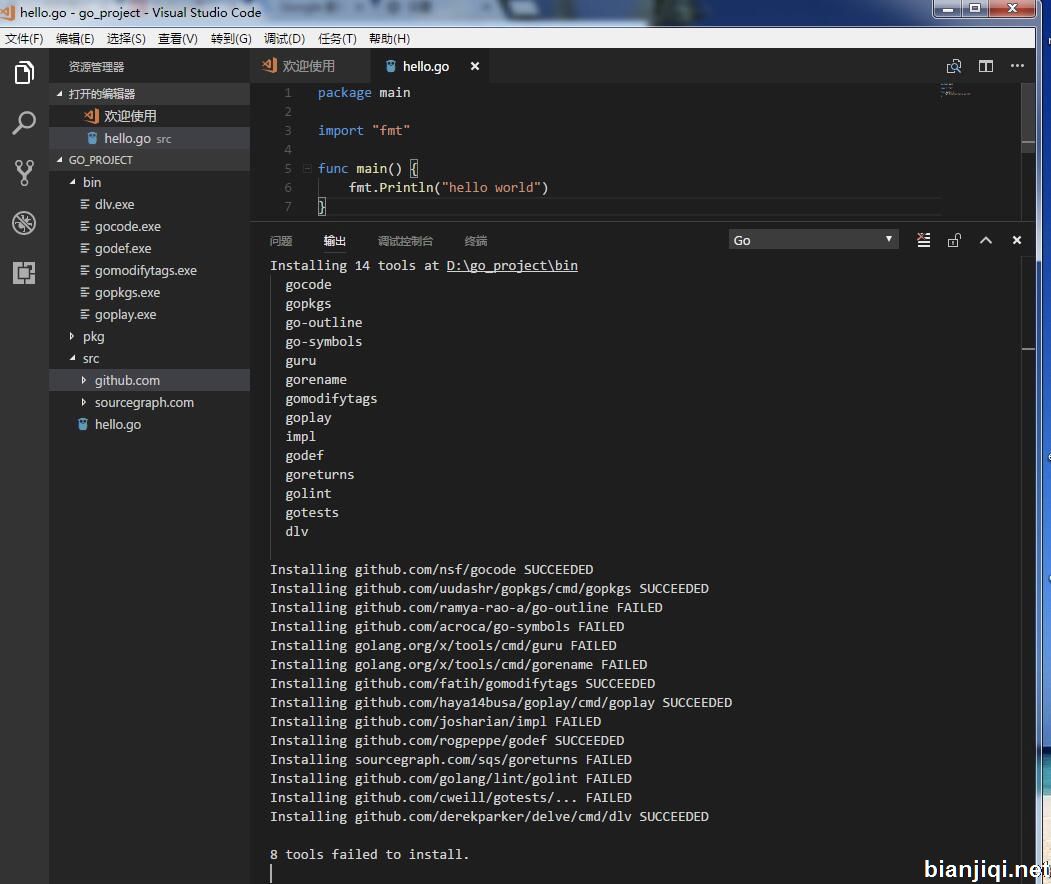Select gomodifytags.exe file
This screenshot has height=884, width=1051.
[x=149, y=270]
